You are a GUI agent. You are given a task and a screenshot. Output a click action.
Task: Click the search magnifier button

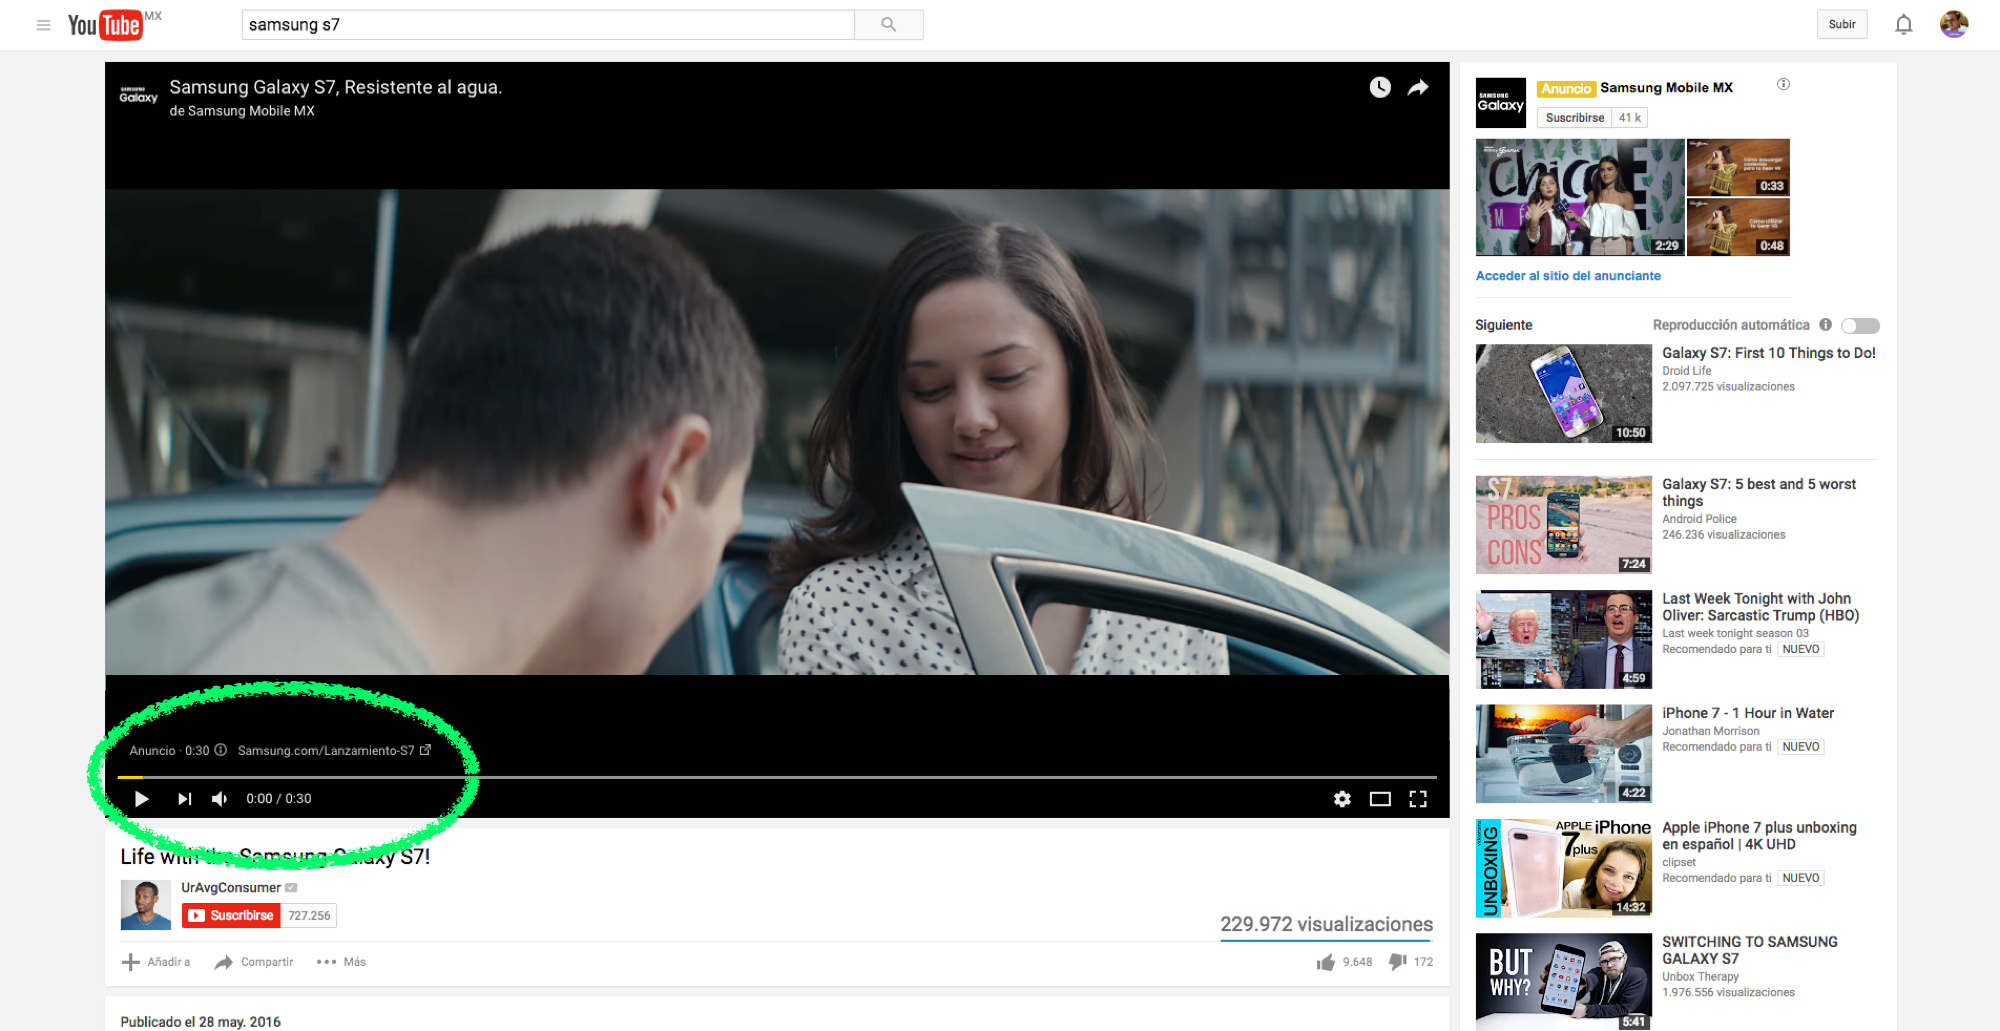point(889,25)
